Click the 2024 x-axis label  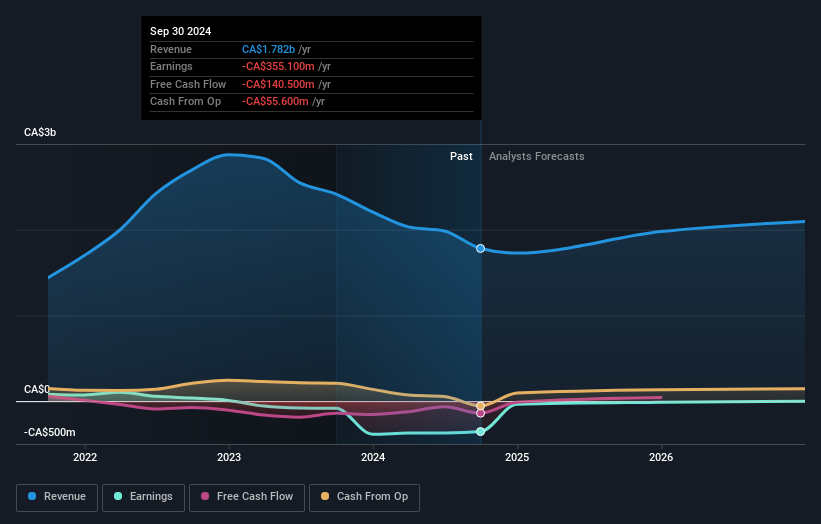373,457
